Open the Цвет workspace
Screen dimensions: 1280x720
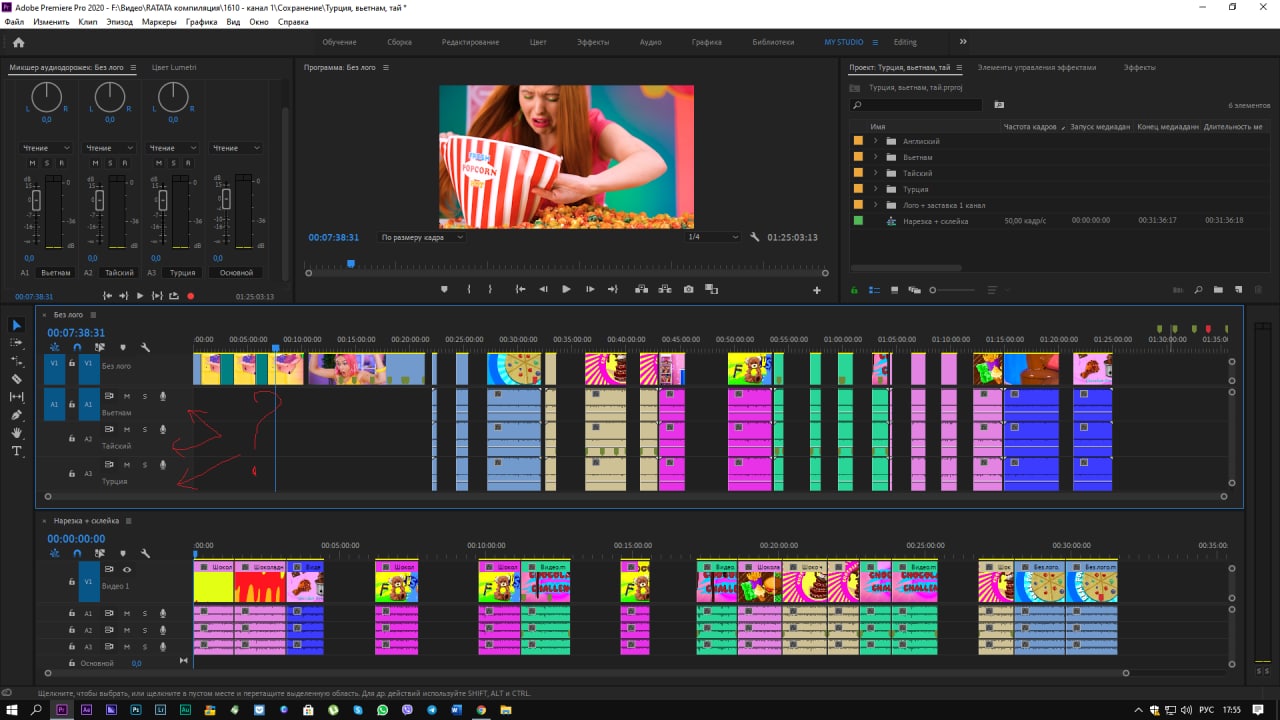click(538, 42)
